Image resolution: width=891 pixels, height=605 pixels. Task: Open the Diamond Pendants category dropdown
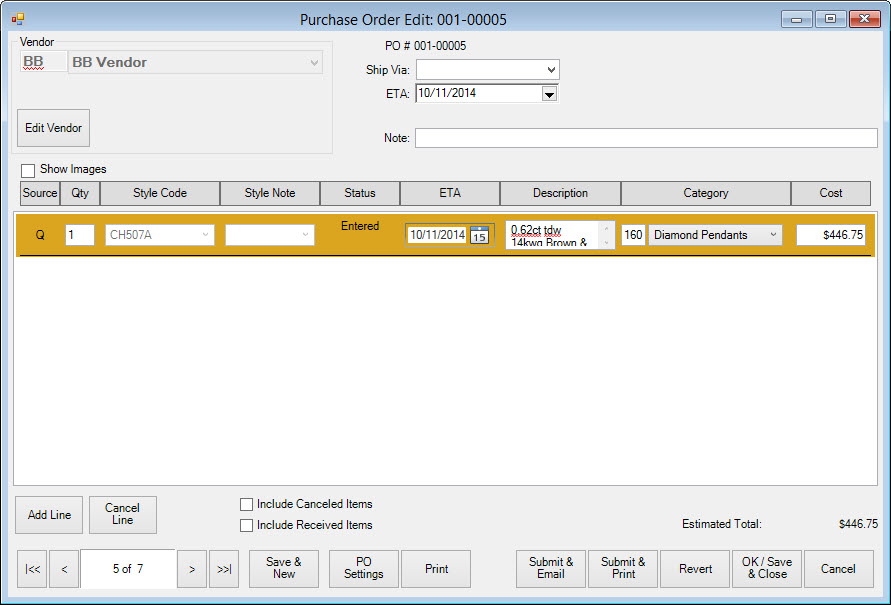pyautogui.click(x=772, y=235)
